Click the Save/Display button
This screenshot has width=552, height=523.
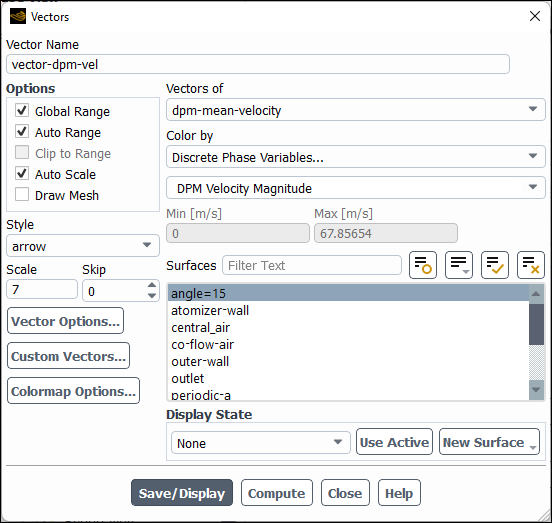(x=182, y=493)
